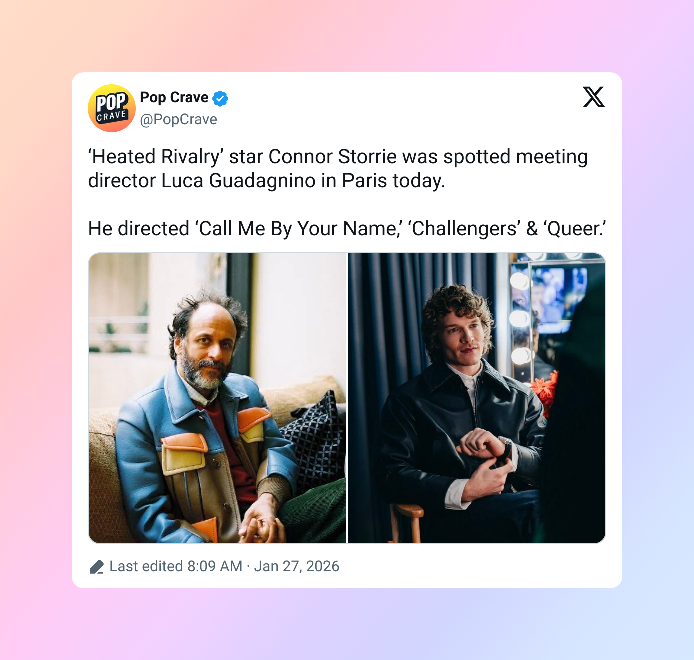Click the Pop Crave profile avatar
694x660 pixels.
[112, 108]
